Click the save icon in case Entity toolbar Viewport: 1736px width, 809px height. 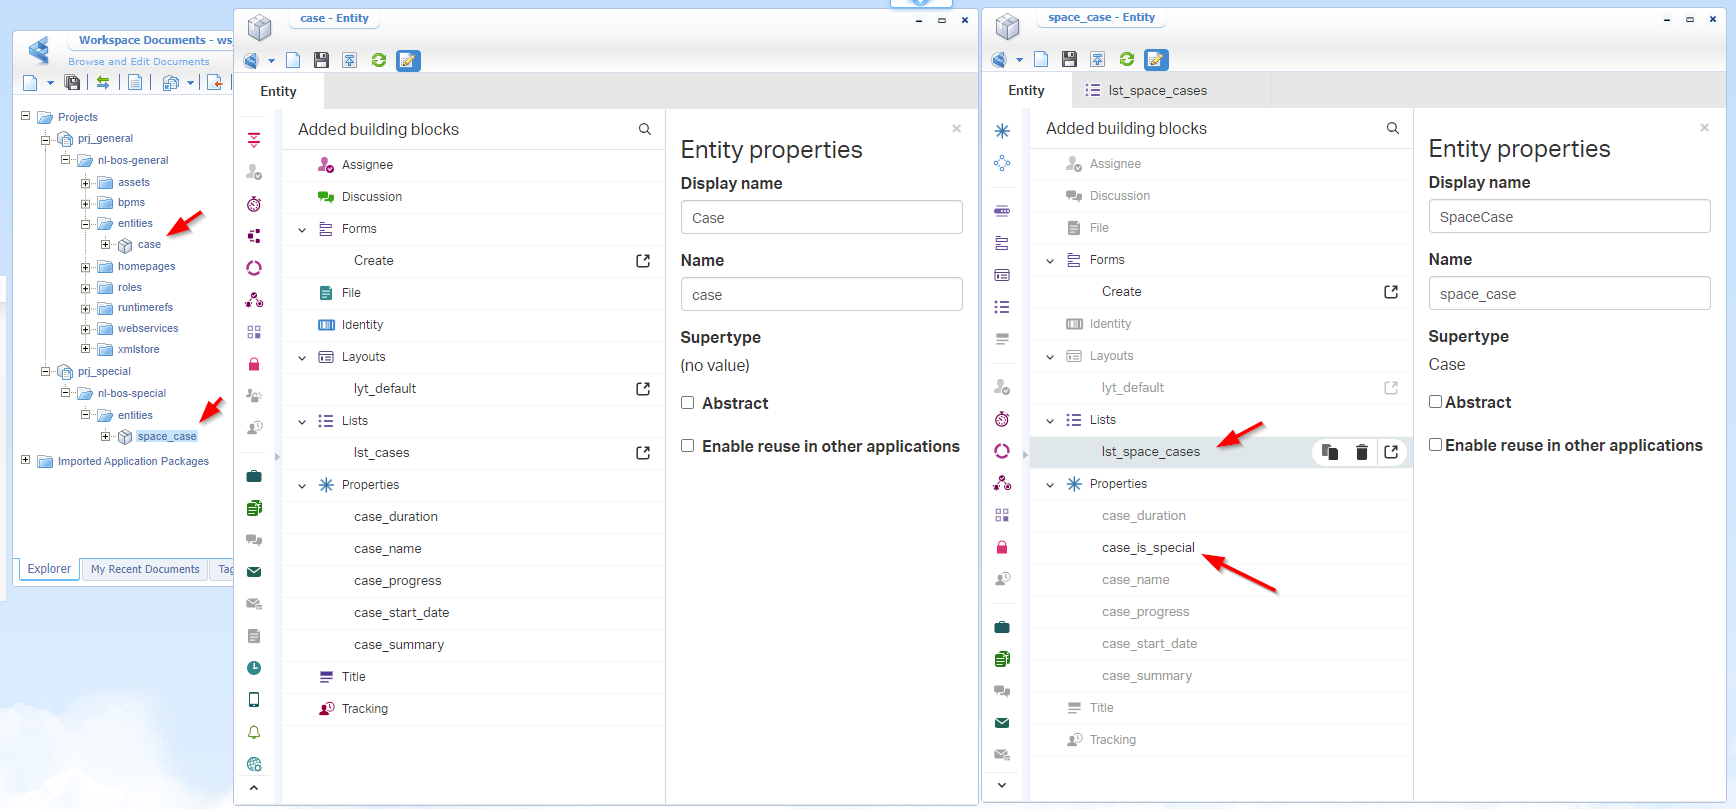pos(321,61)
